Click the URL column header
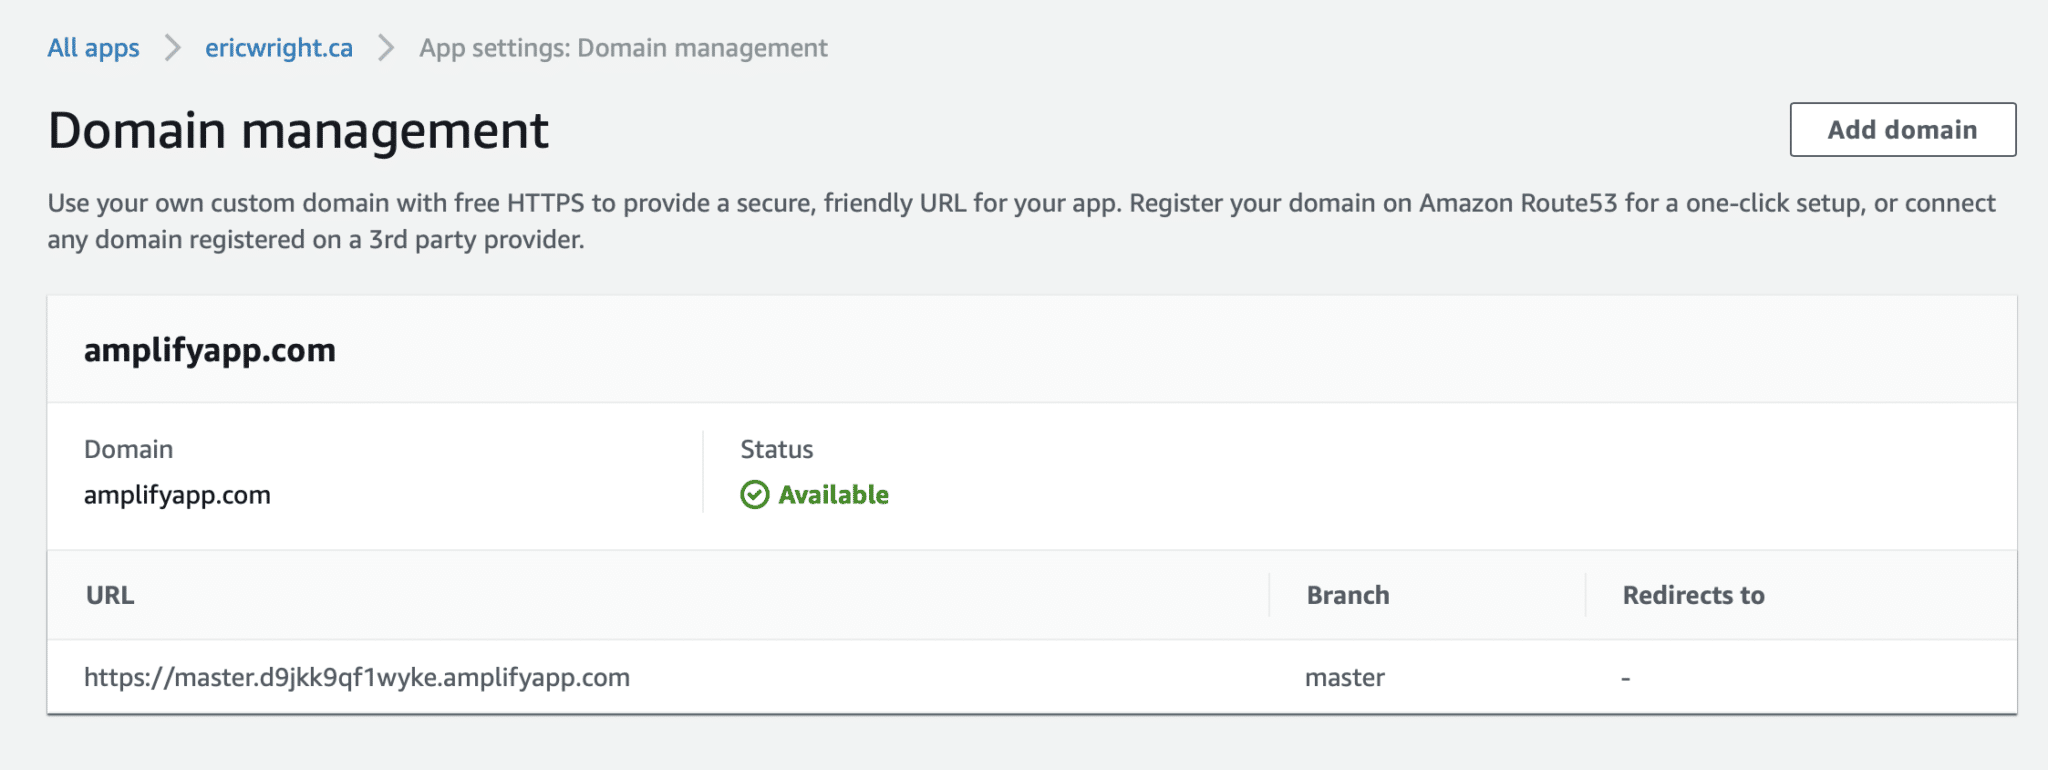Image resolution: width=2048 pixels, height=770 pixels. click(x=110, y=596)
